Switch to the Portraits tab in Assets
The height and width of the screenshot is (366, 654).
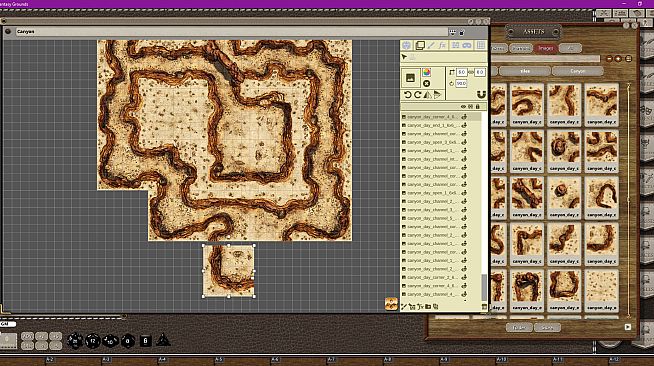pyautogui.click(x=521, y=48)
